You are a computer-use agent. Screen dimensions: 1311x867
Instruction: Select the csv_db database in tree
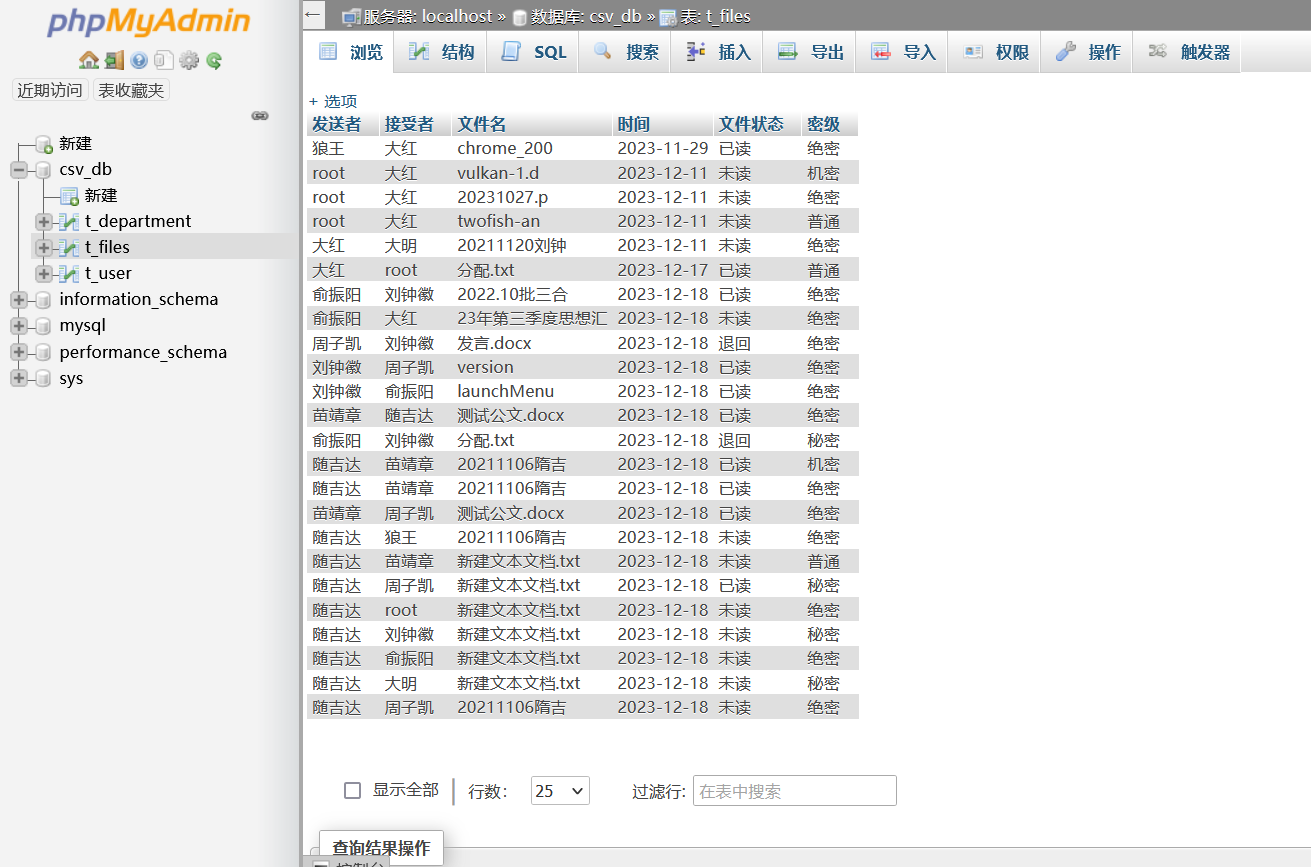(86, 170)
